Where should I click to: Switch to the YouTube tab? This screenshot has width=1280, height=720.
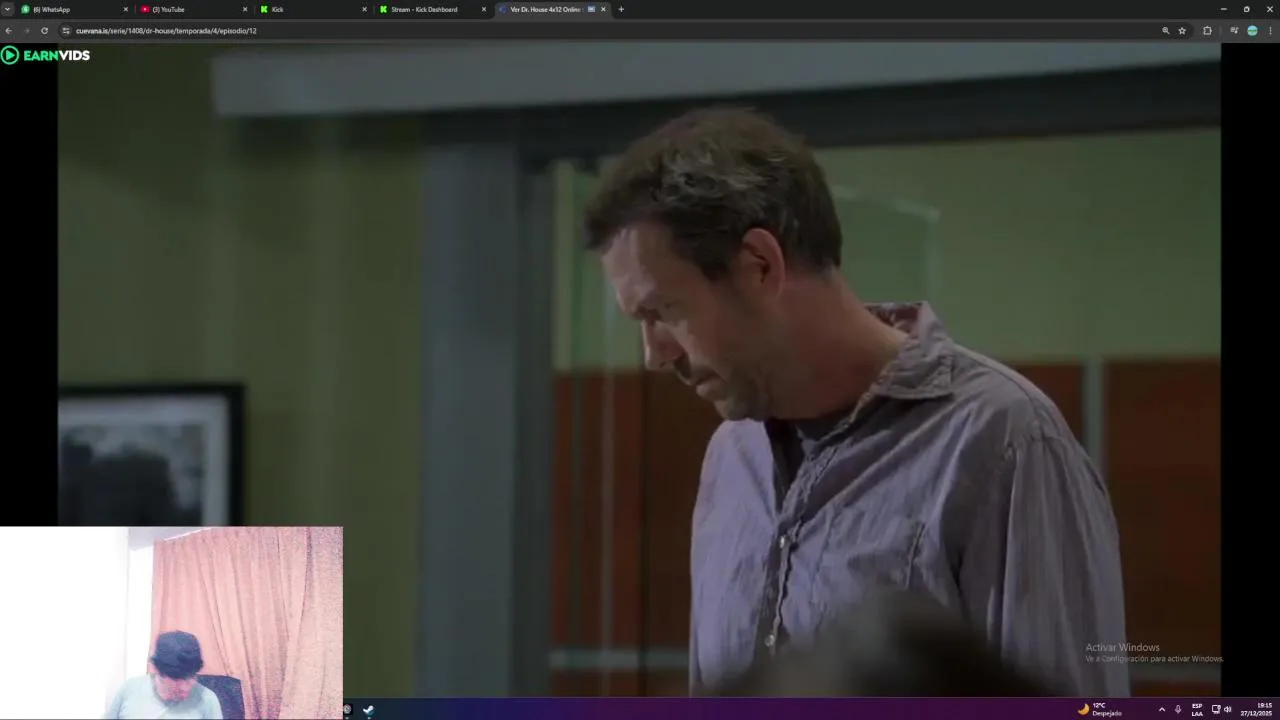point(194,9)
